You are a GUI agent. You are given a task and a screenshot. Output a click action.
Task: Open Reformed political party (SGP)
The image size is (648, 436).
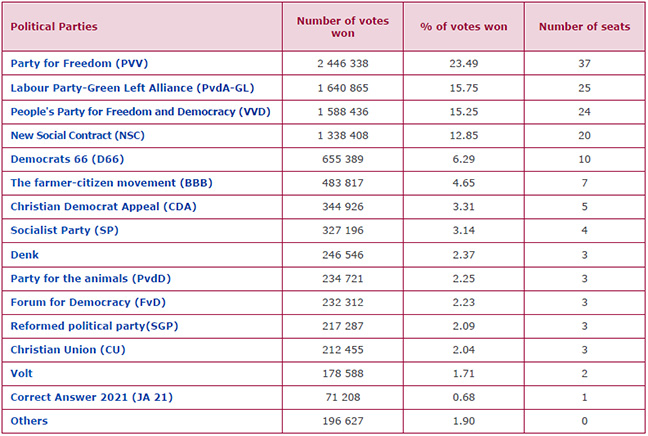click(x=93, y=326)
